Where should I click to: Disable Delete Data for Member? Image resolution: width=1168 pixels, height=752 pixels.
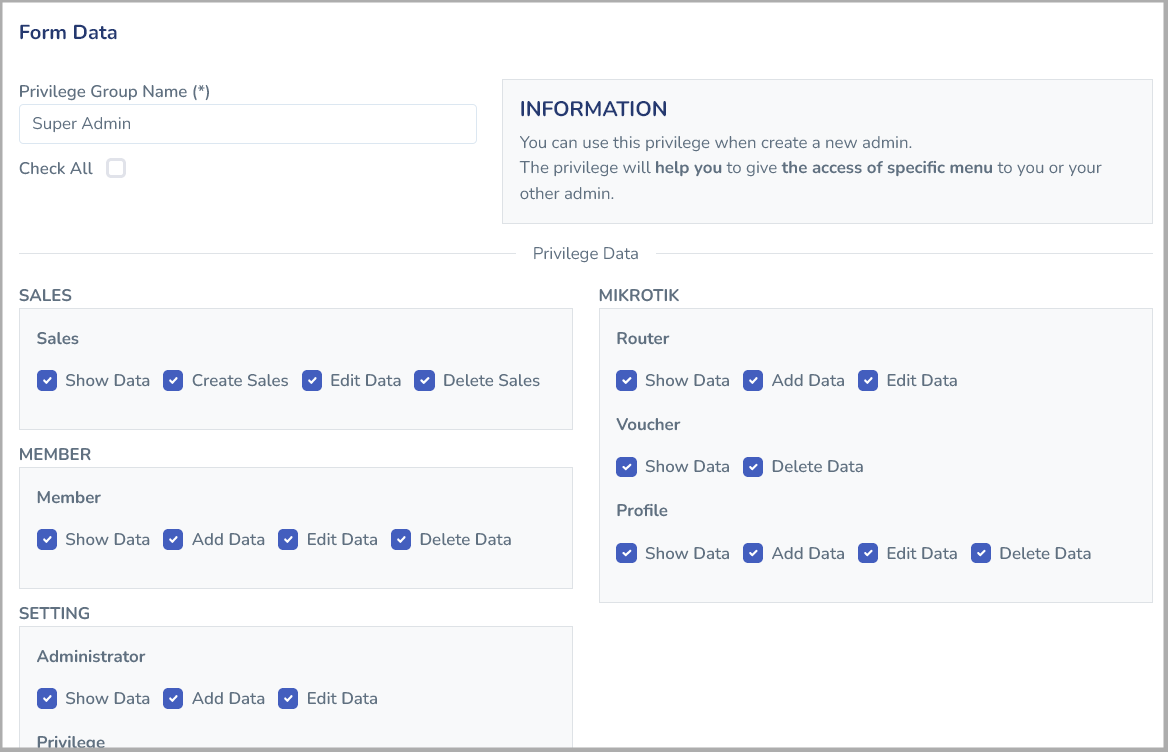pyautogui.click(x=401, y=540)
